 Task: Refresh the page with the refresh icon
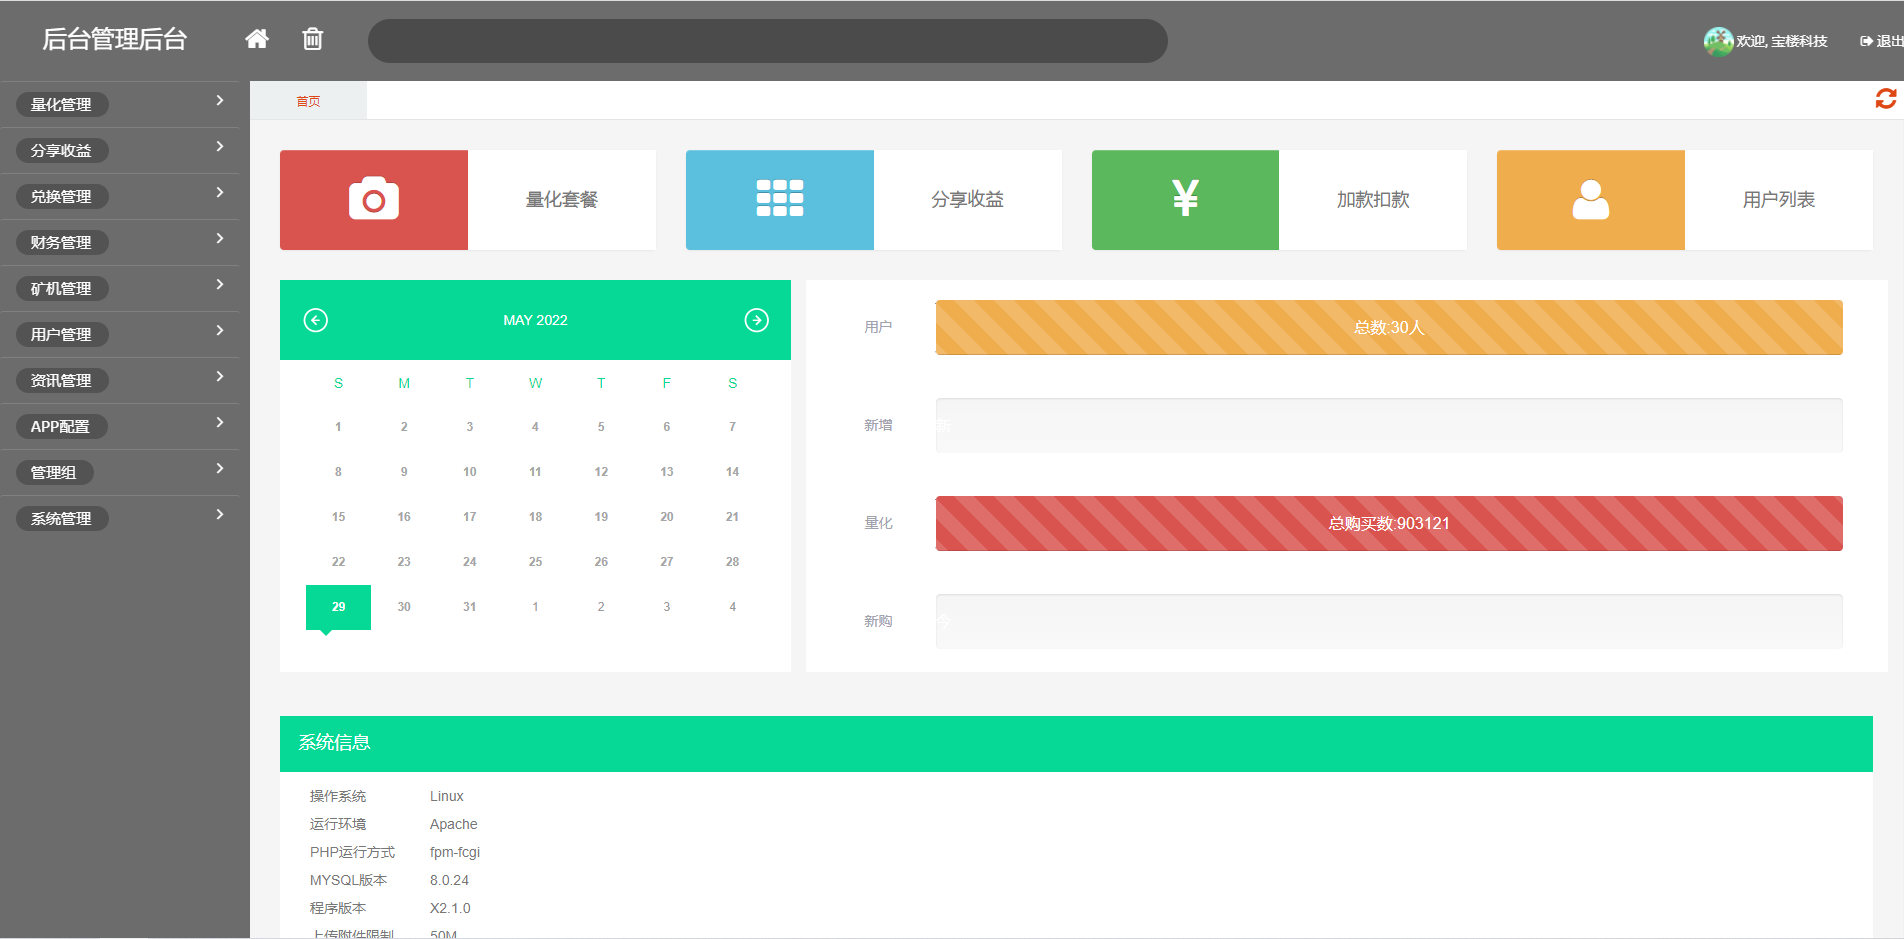[1886, 98]
